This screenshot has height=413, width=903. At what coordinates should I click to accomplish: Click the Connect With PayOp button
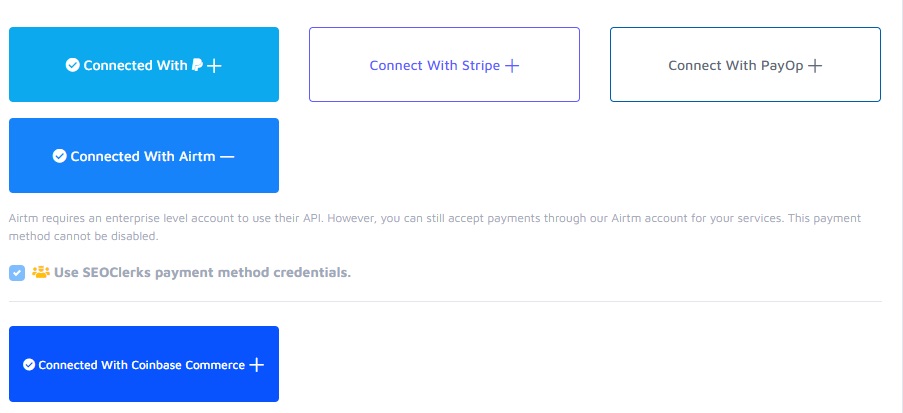point(745,65)
